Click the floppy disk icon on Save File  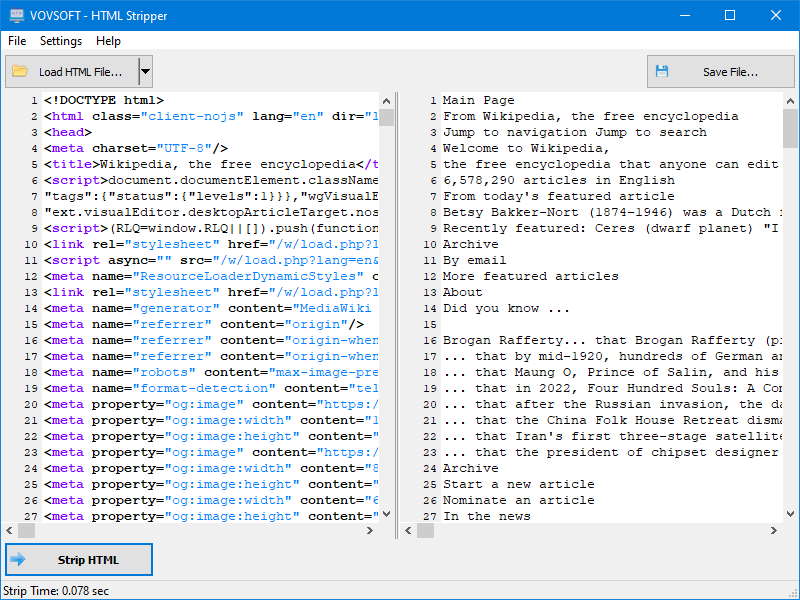pos(662,71)
